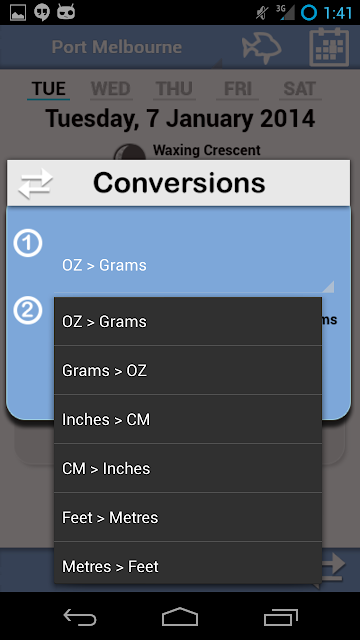Image resolution: width=360 pixels, height=640 pixels.
Task: Choose CM > Inches conversion
Action: pyautogui.click(x=188, y=468)
